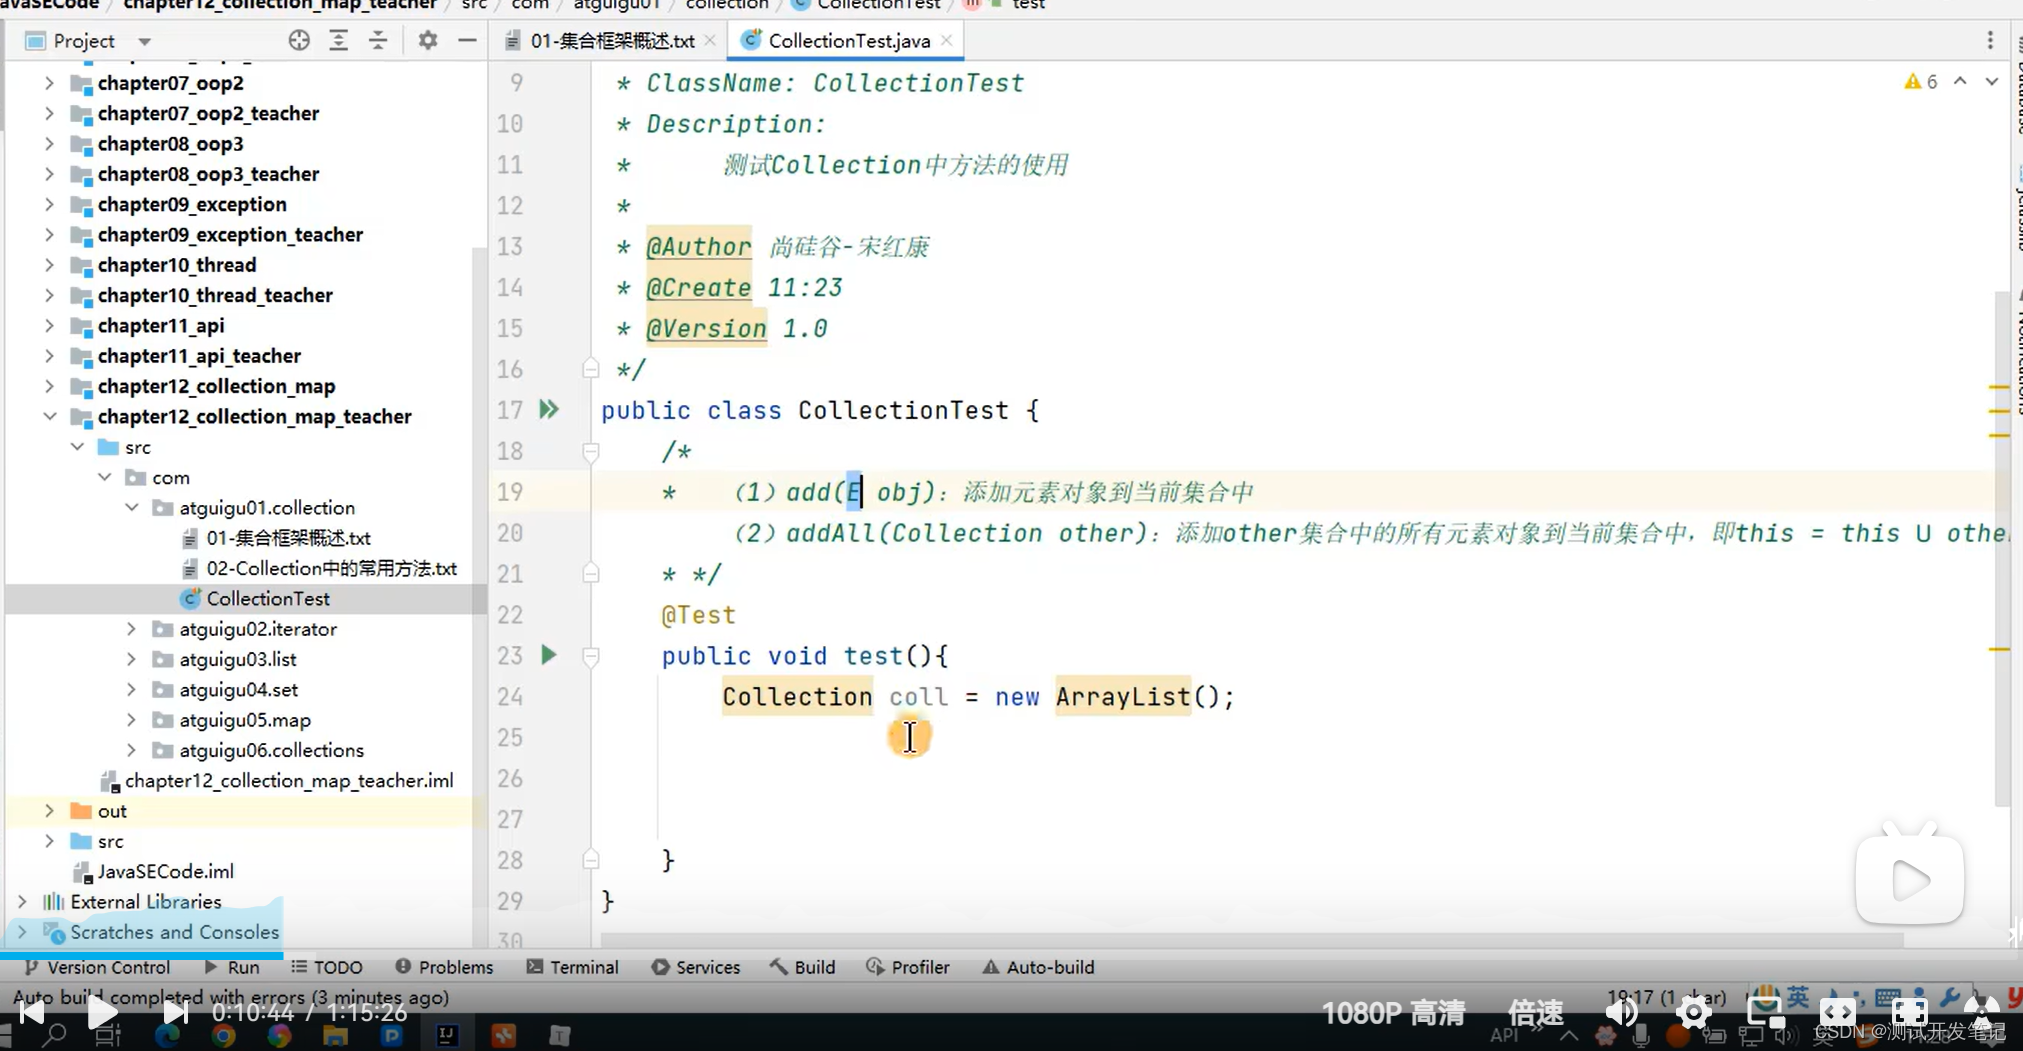Open Auto-build tool window

(x=1039, y=967)
